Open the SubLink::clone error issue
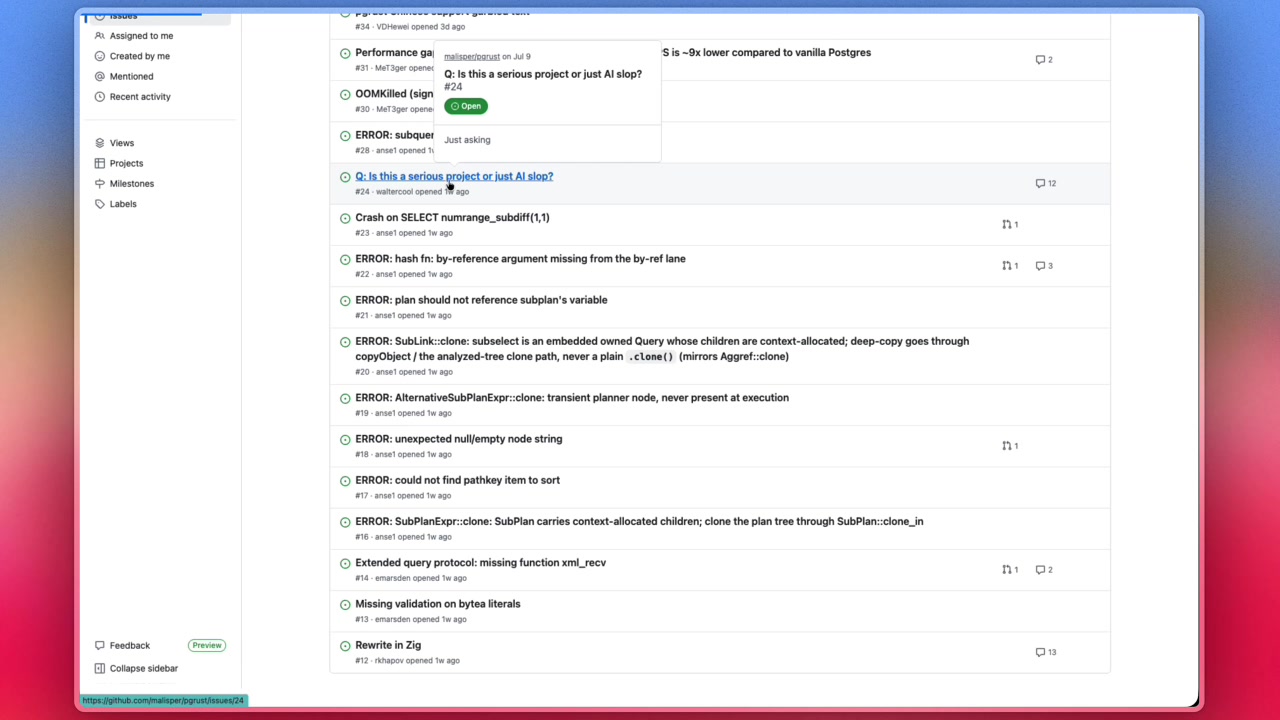1280x720 pixels. click(x=662, y=349)
